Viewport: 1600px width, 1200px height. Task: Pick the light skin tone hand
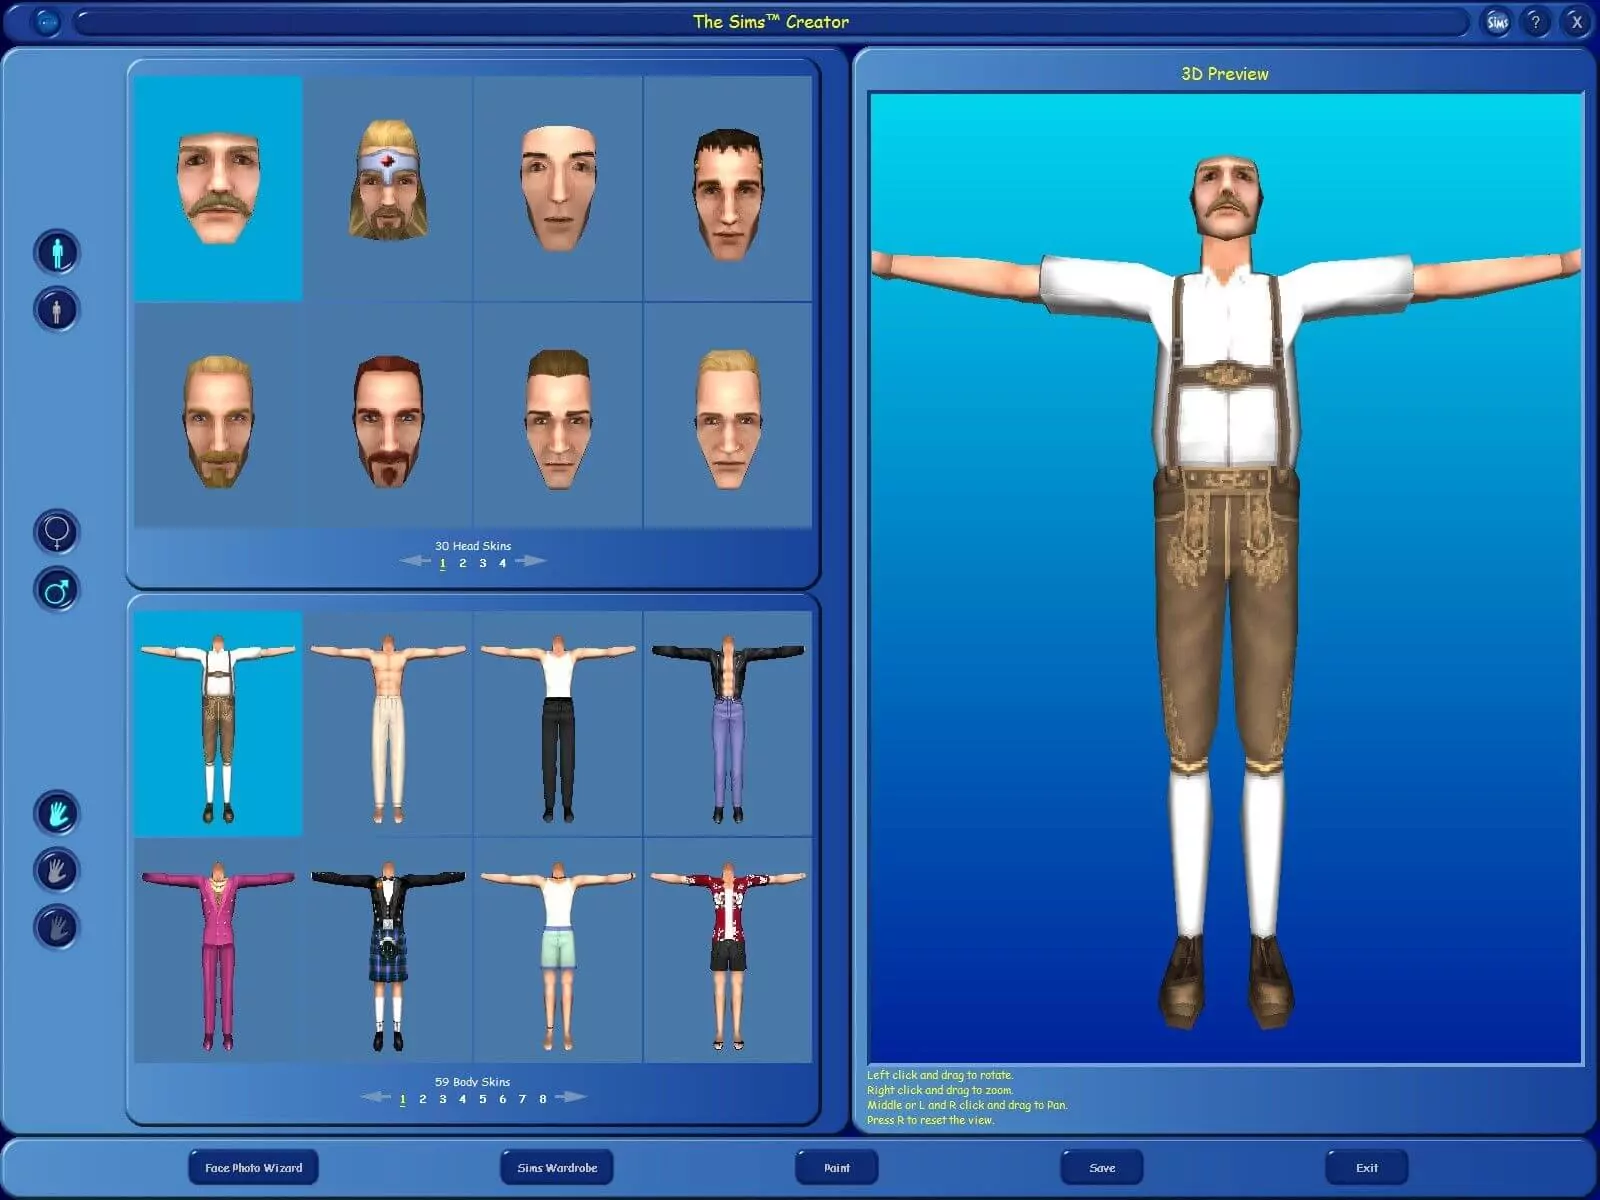tap(57, 813)
